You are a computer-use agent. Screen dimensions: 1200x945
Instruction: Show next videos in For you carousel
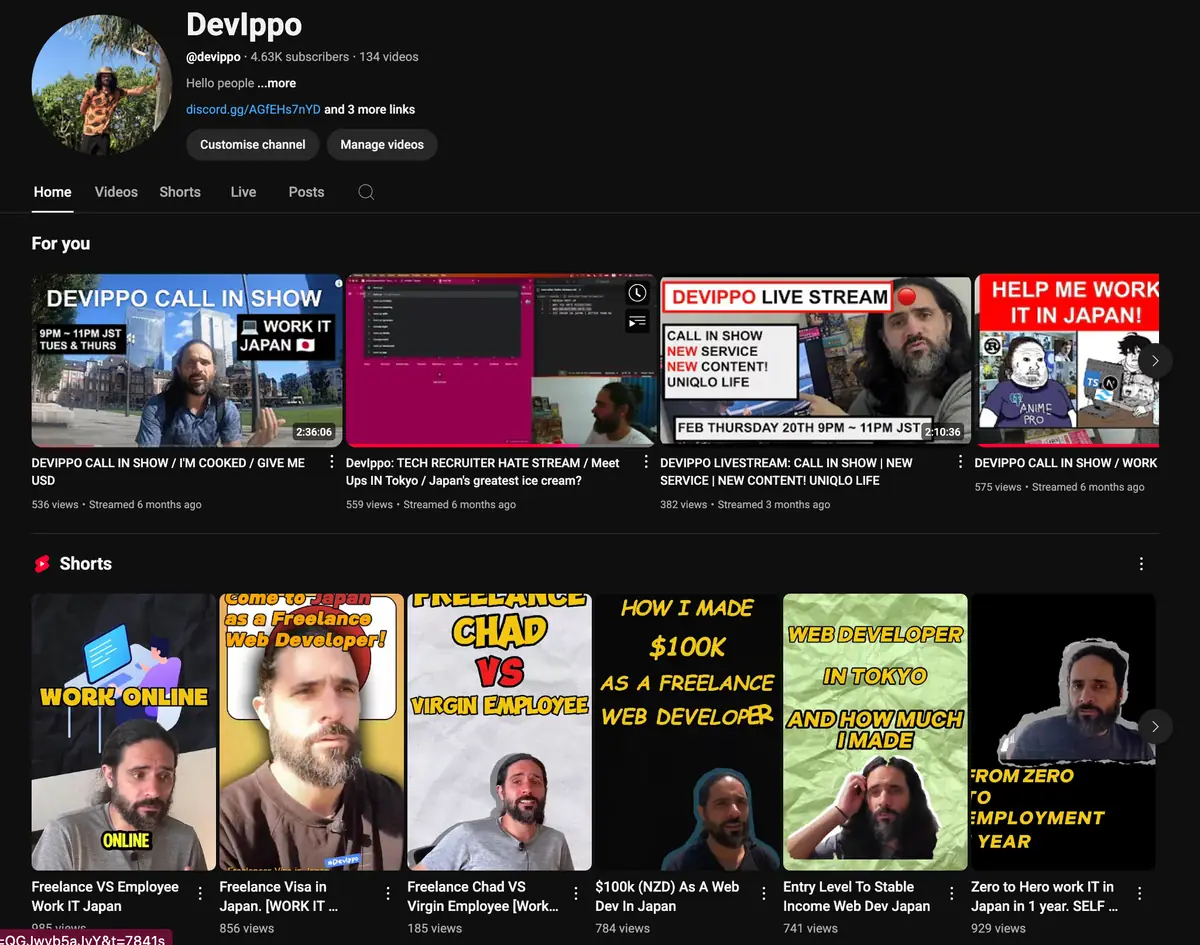point(1155,360)
